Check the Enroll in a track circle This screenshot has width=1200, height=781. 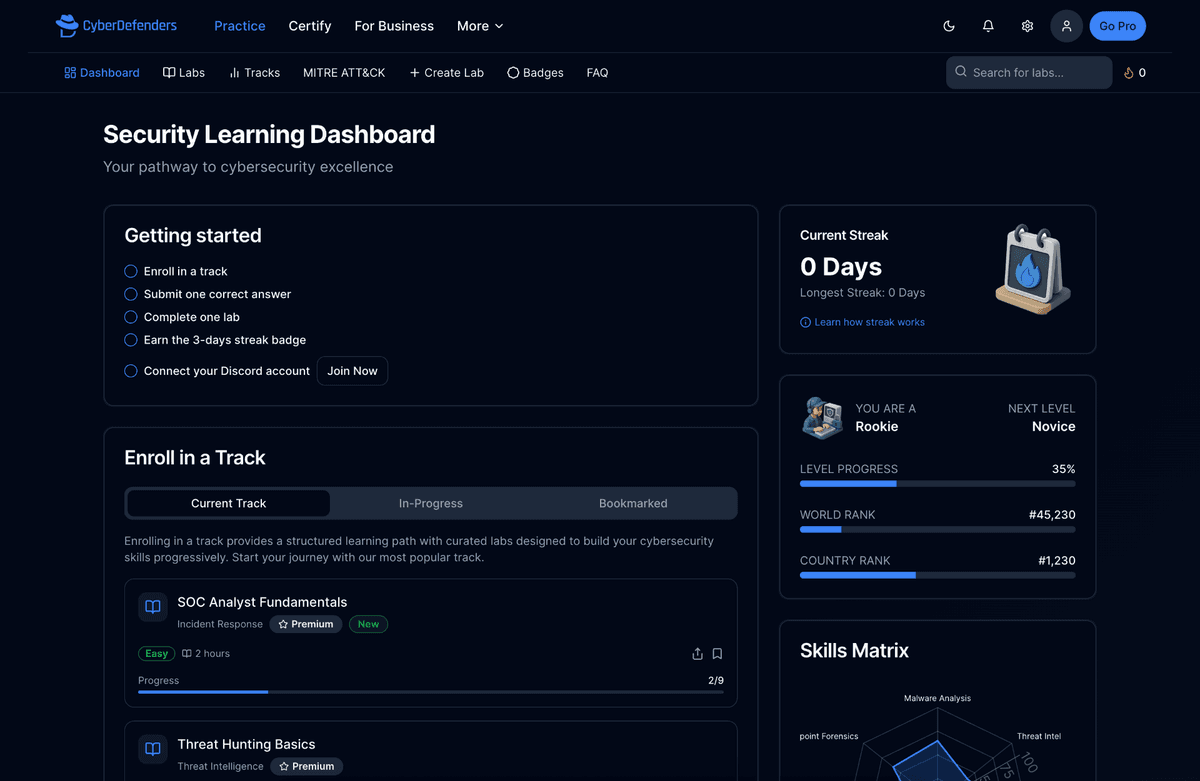131,271
